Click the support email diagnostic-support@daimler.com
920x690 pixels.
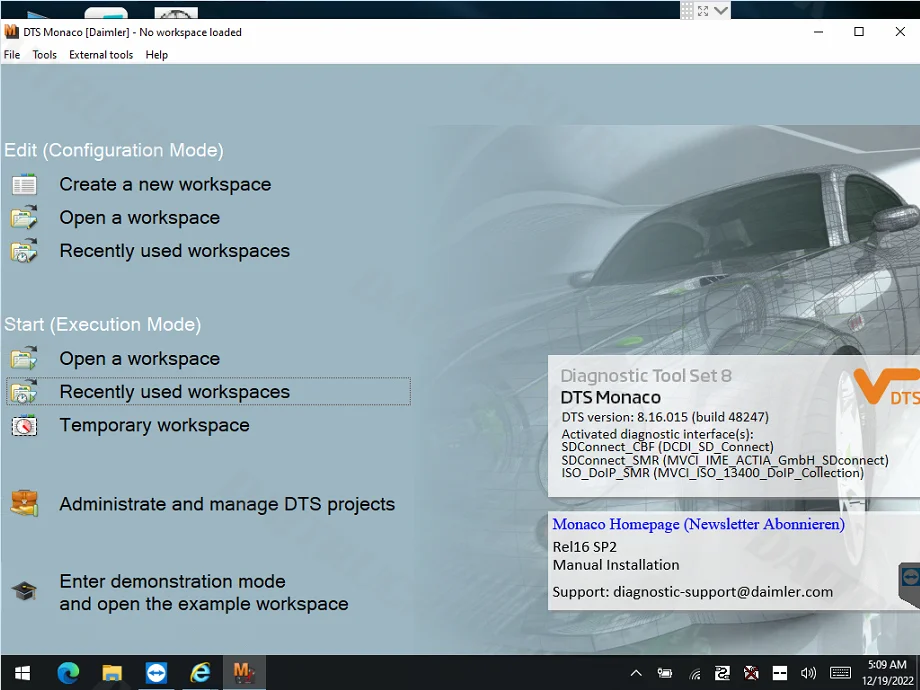click(723, 592)
